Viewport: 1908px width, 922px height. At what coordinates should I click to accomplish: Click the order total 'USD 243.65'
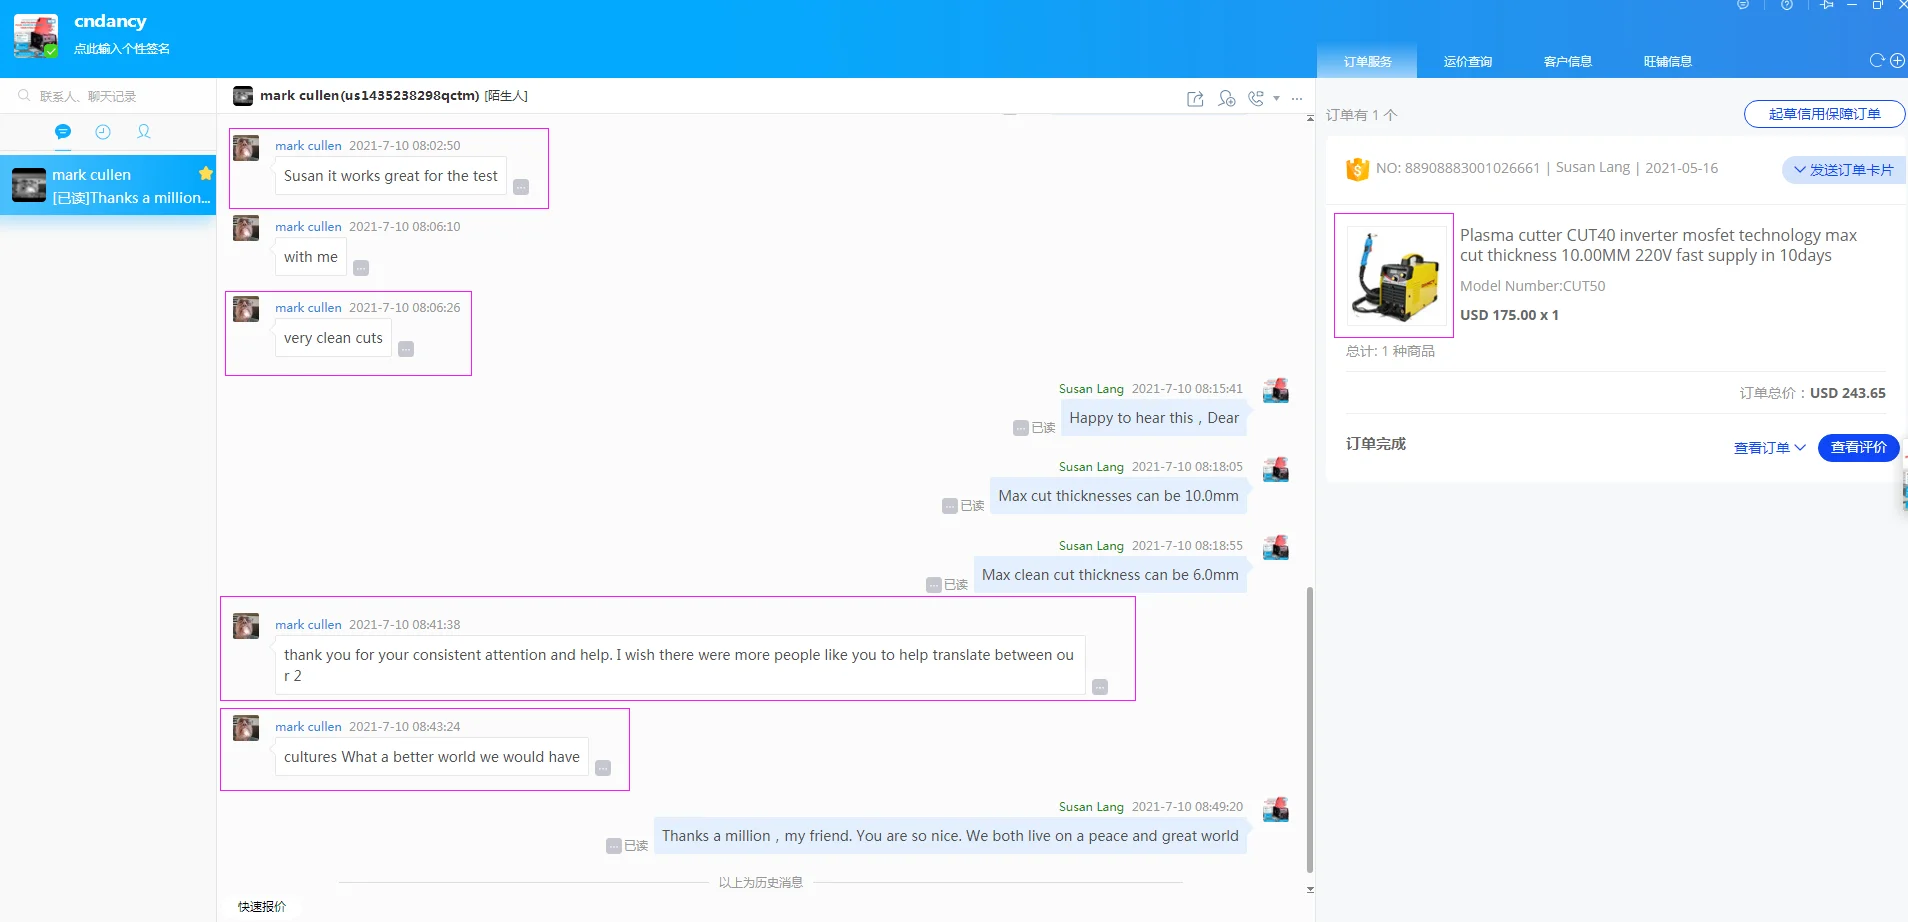click(1848, 393)
